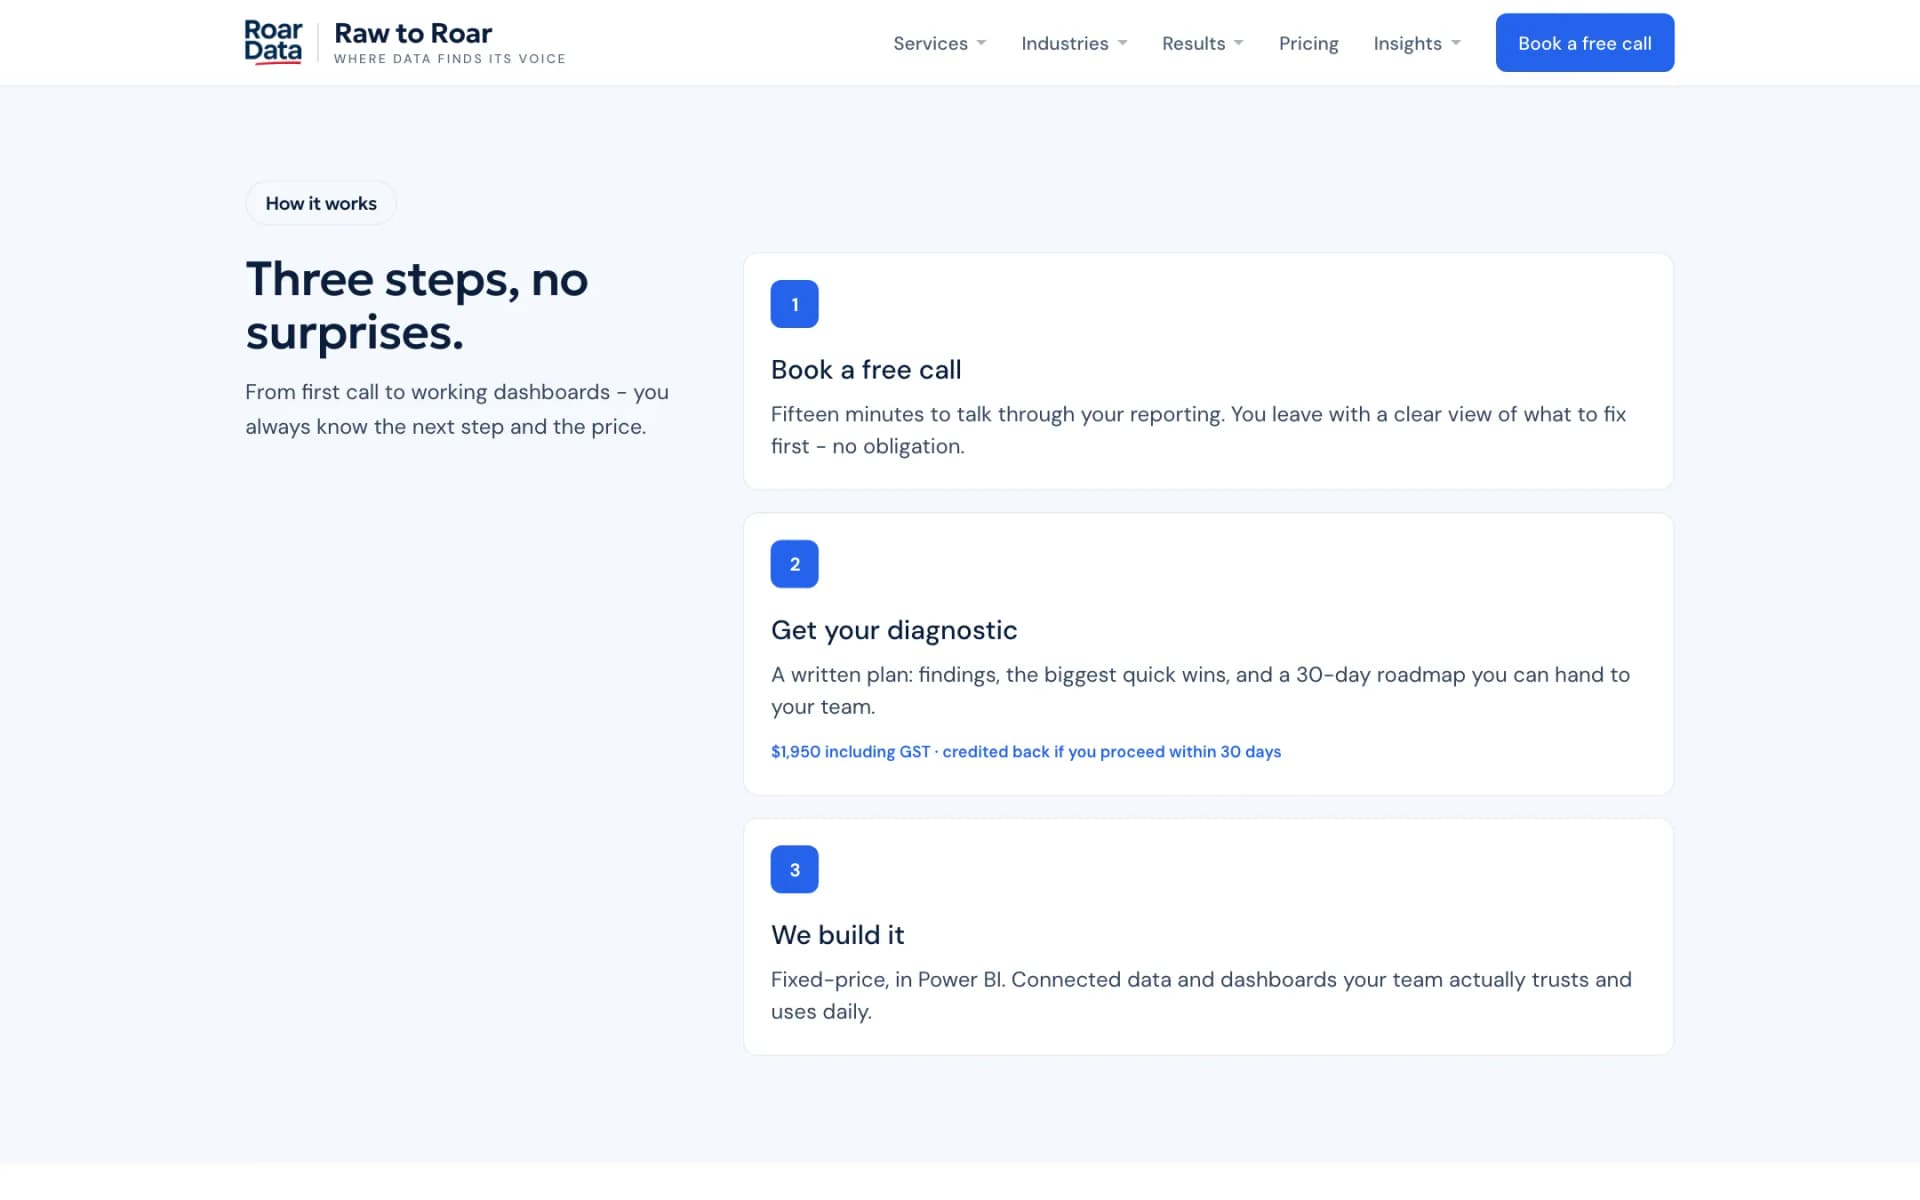Image resolution: width=1920 pixels, height=1200 pixels.
Task: Expand the Insights menu
Action: click(x=1417, y=43)
